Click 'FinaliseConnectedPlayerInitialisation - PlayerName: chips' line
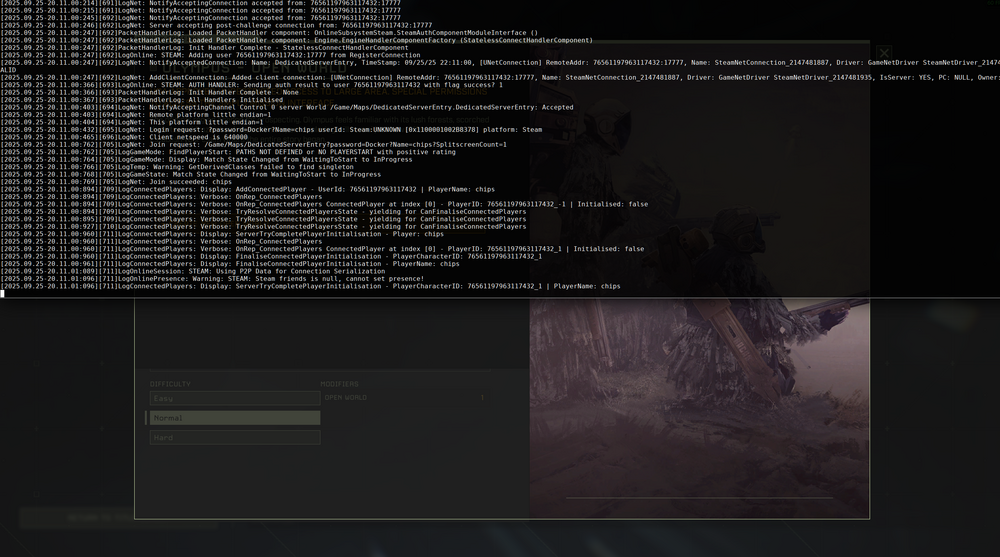Screen dimensions: 1000x557 [x=230, y=264]
